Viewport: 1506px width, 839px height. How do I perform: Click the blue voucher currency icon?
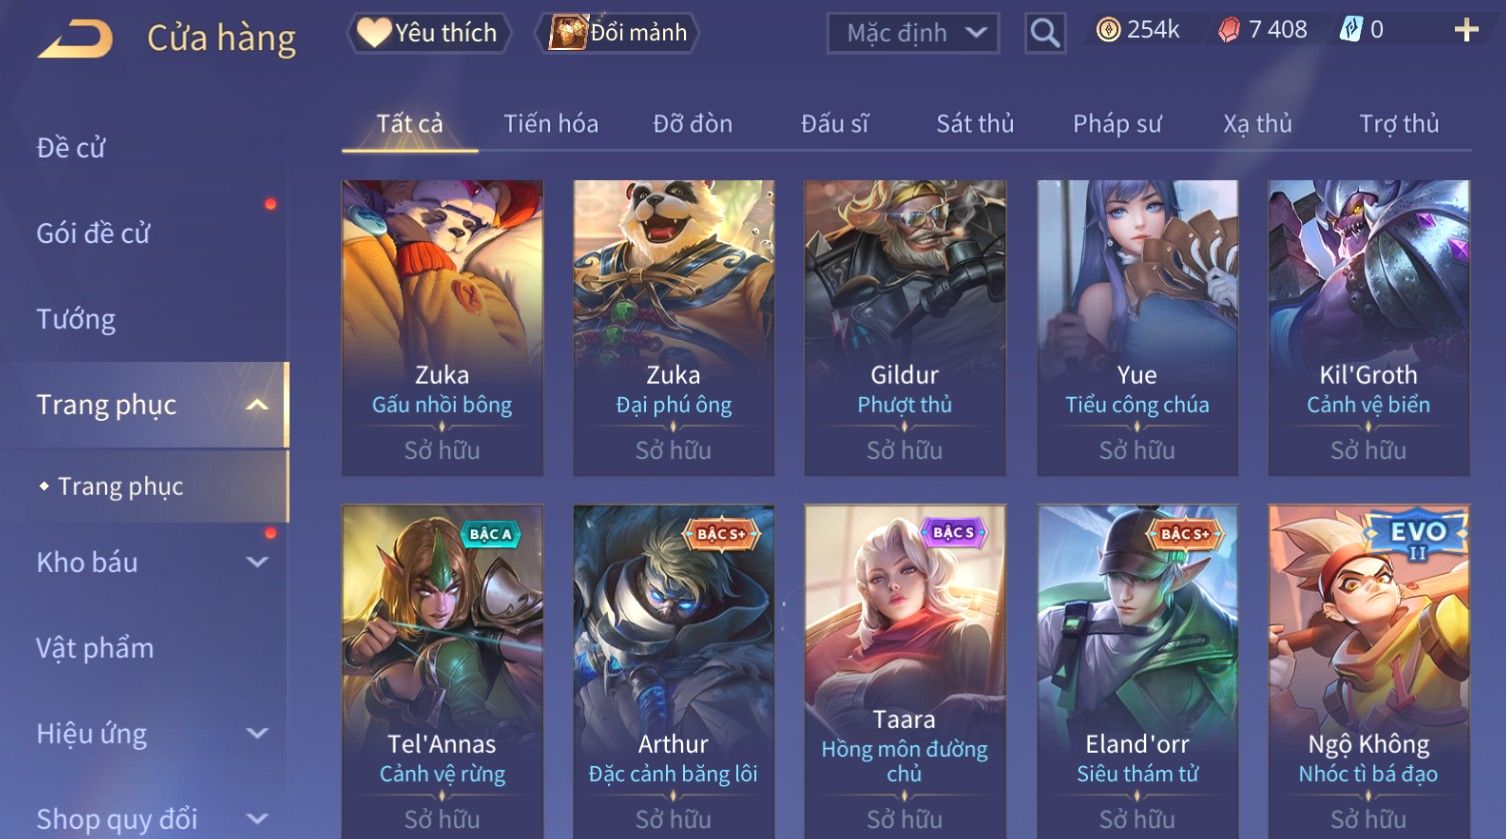coord(1351,30)
